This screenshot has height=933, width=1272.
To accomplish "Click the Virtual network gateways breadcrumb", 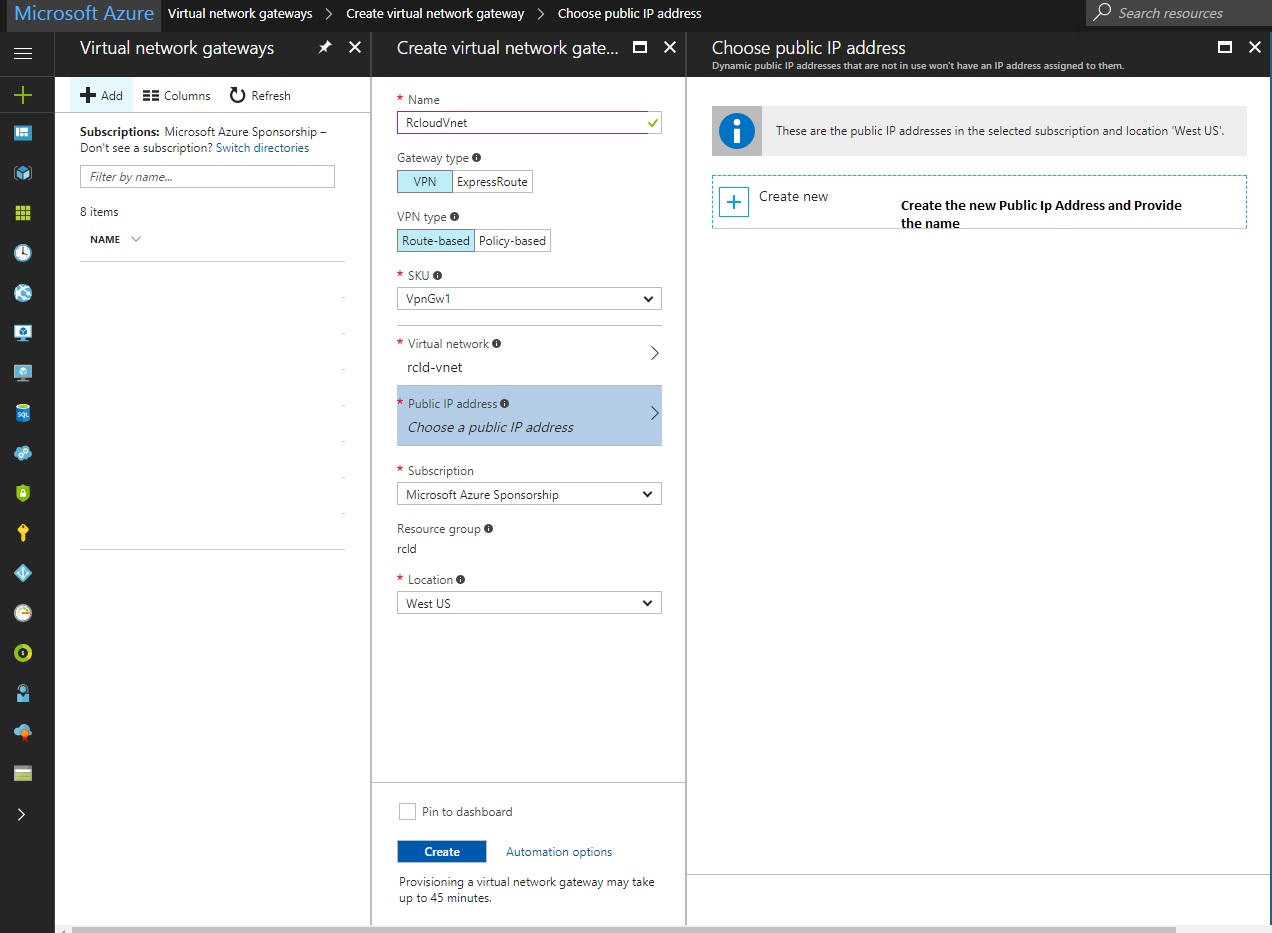I will [x=240, y=13].
